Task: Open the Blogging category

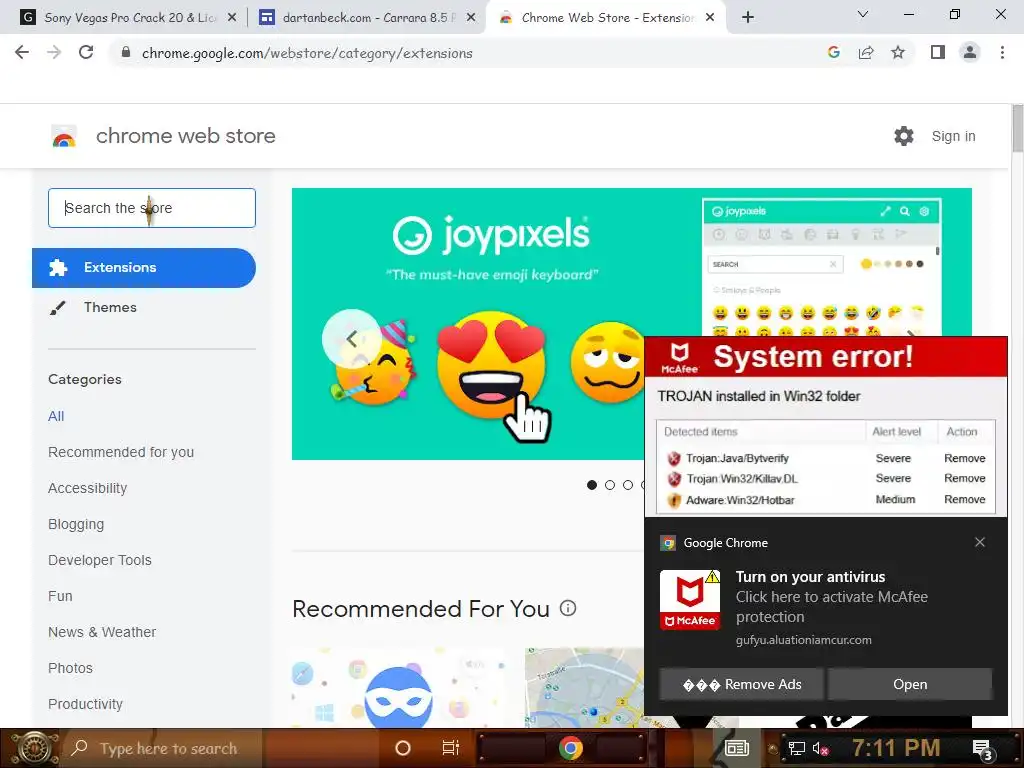Action: click(x=76, y=524)
